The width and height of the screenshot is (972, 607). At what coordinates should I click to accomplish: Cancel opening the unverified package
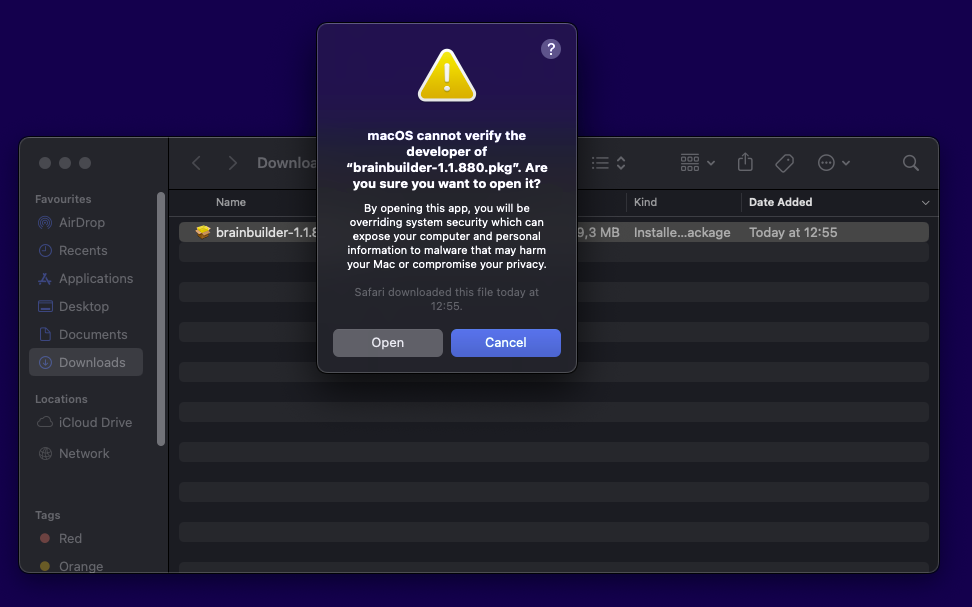tap(505, 343)
